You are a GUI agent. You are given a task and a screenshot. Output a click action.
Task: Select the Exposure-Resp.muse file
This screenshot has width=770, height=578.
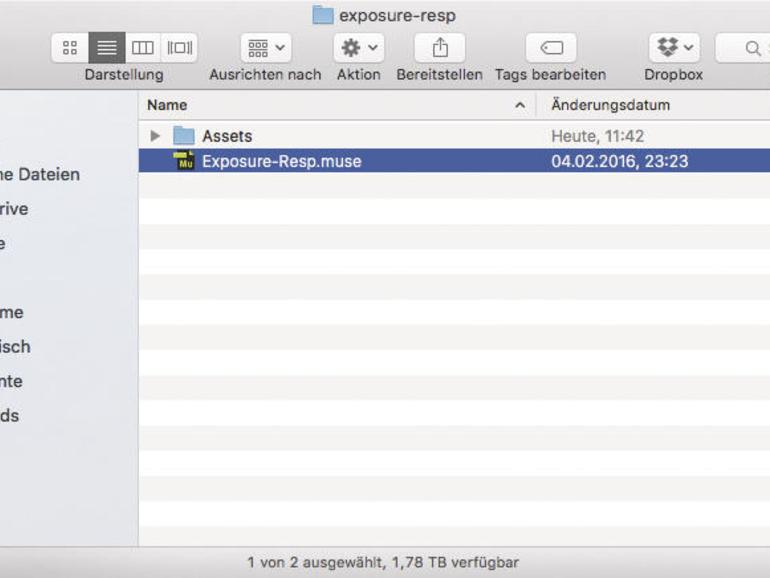pyautogui.click(x=454, y=161)
